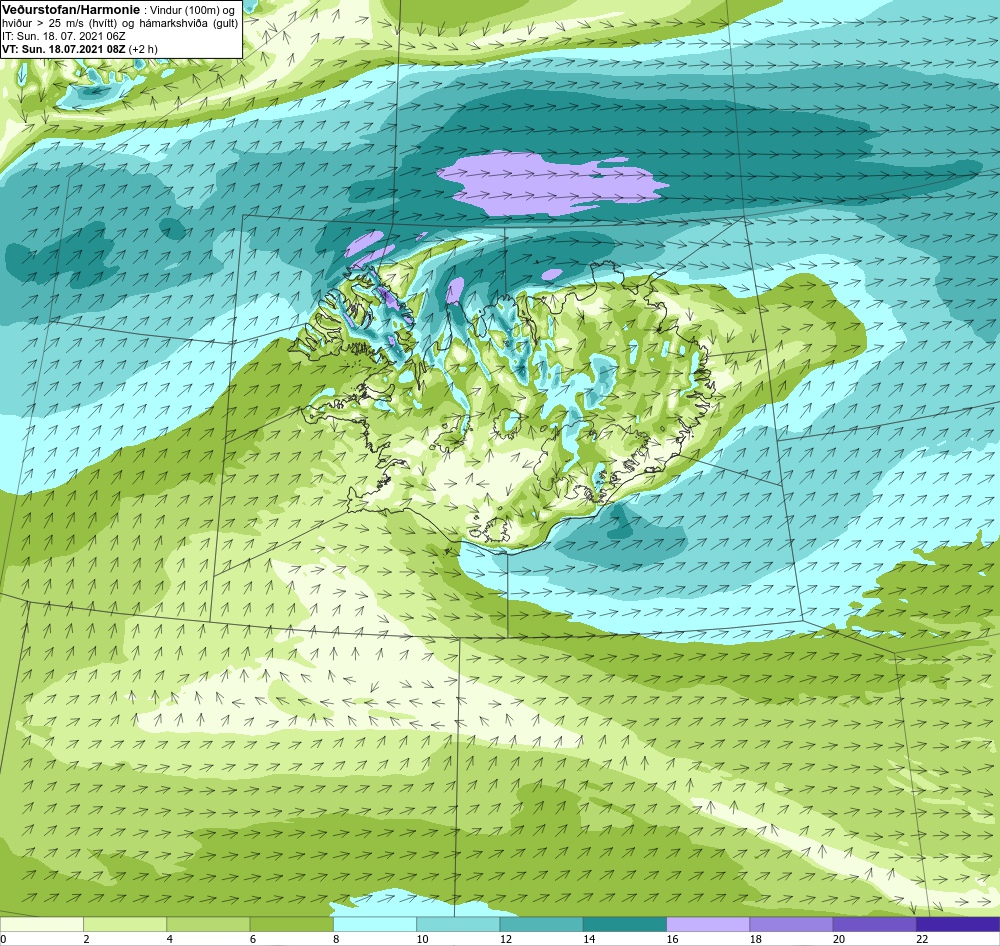This screenshot has width=1000, height=946.
Task: Click the legend label '16'
Action: coord(672,938)
